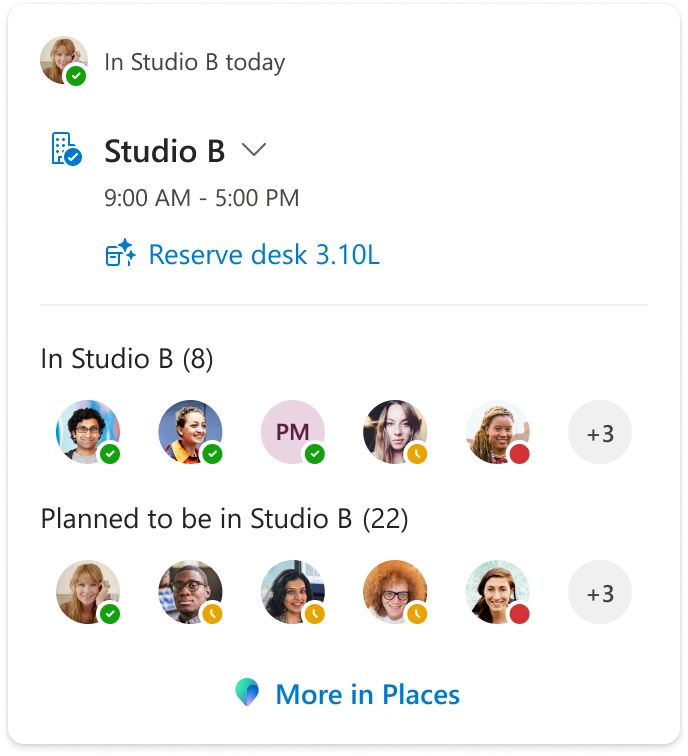Image resolution: width=688 pixels, height=756 pixels.
Task: Click the Studio B building icon
Action: click(67, 149)
